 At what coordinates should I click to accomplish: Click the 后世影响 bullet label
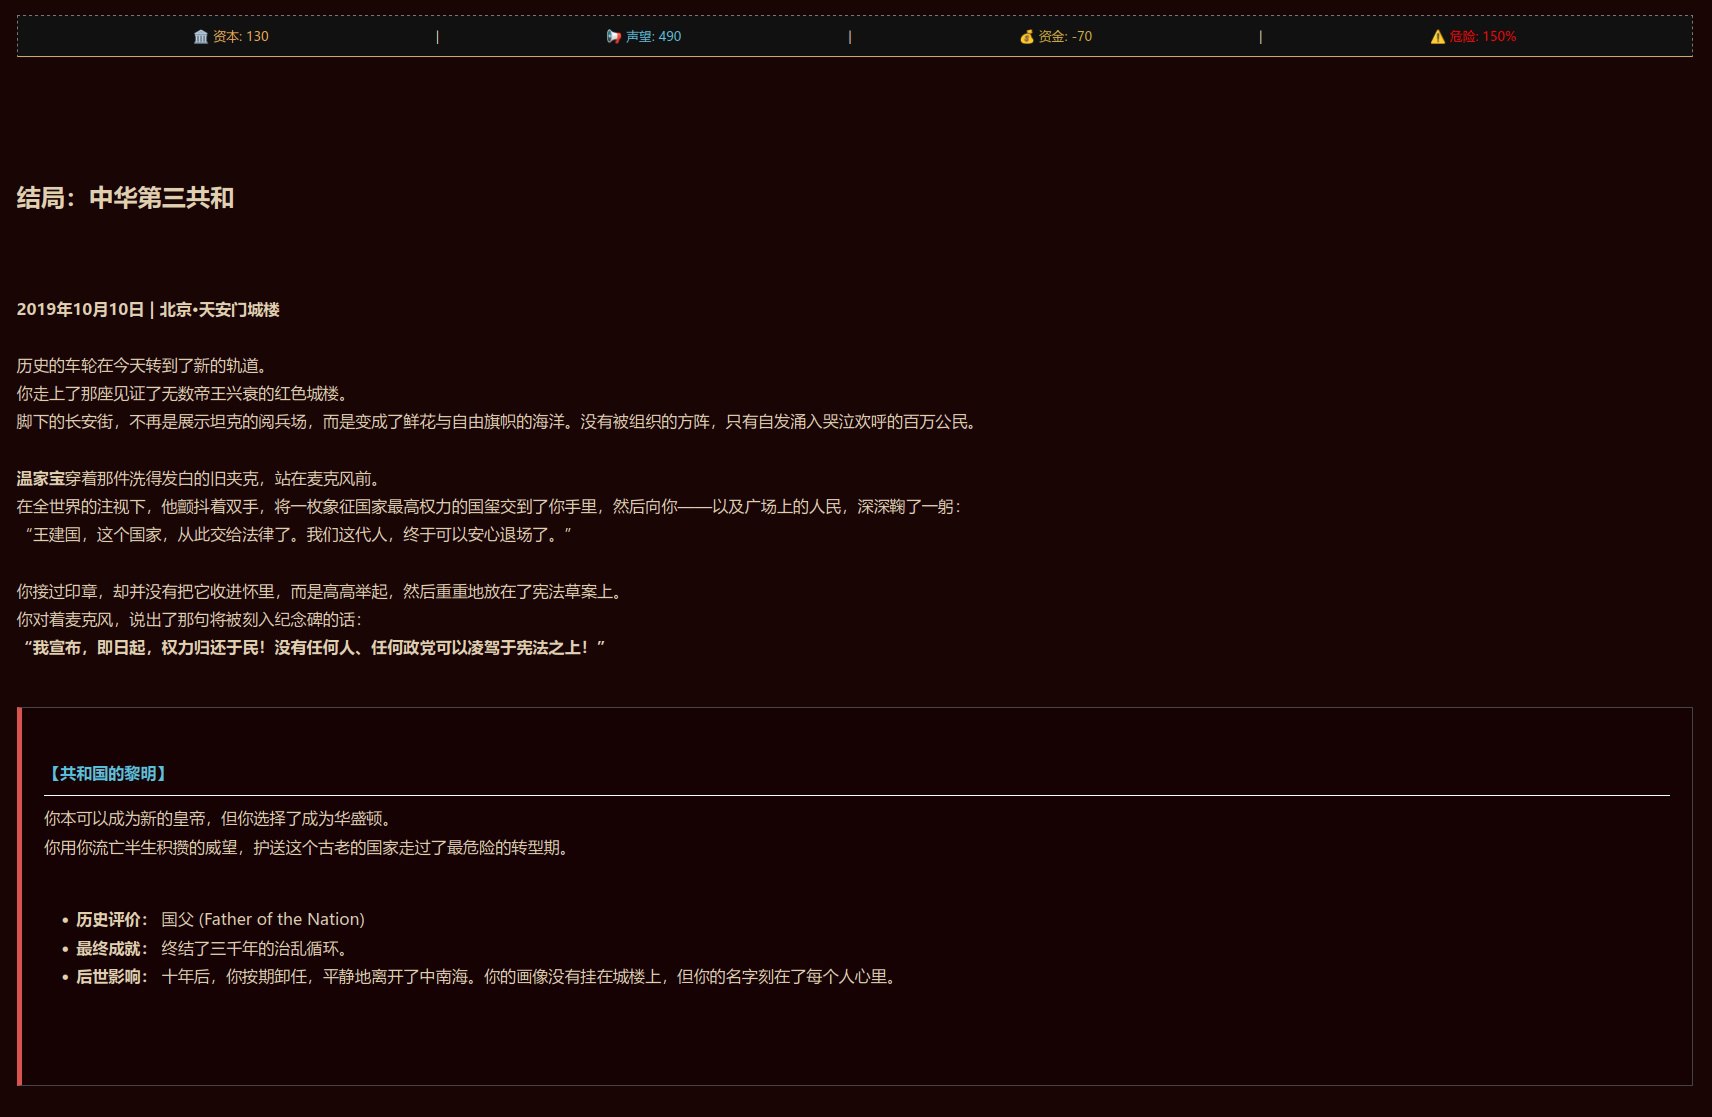pos(111,977)
